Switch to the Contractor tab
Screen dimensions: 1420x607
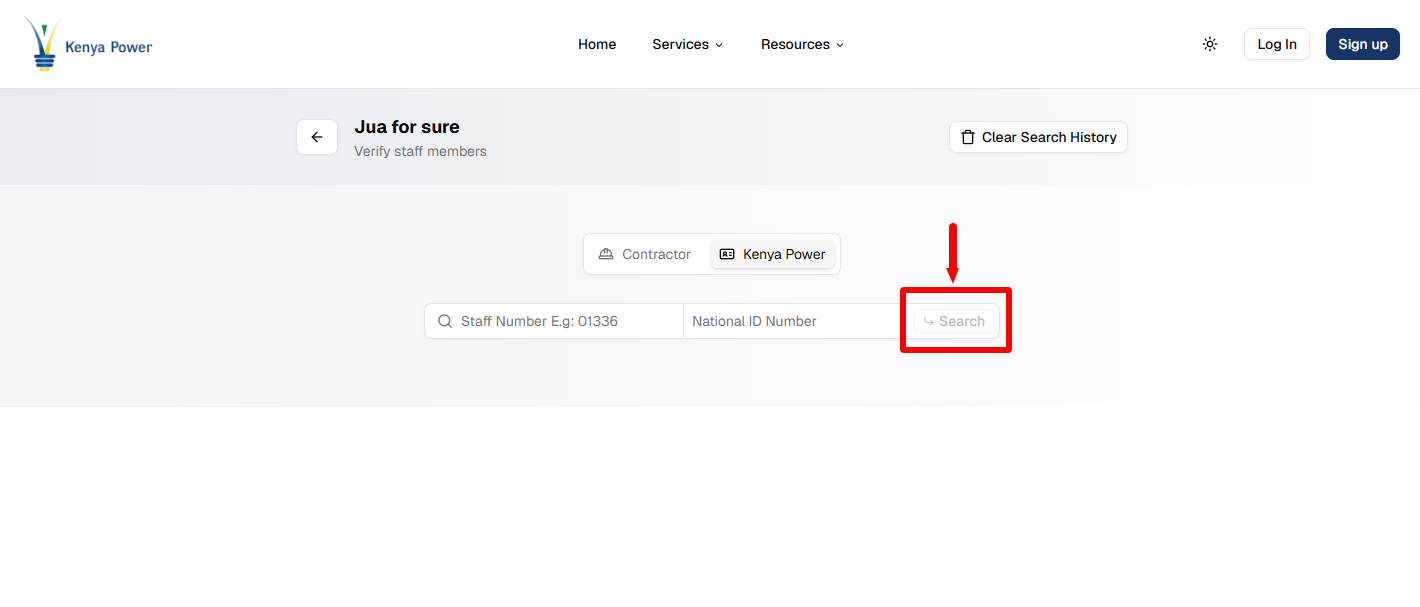click(645, 254)
